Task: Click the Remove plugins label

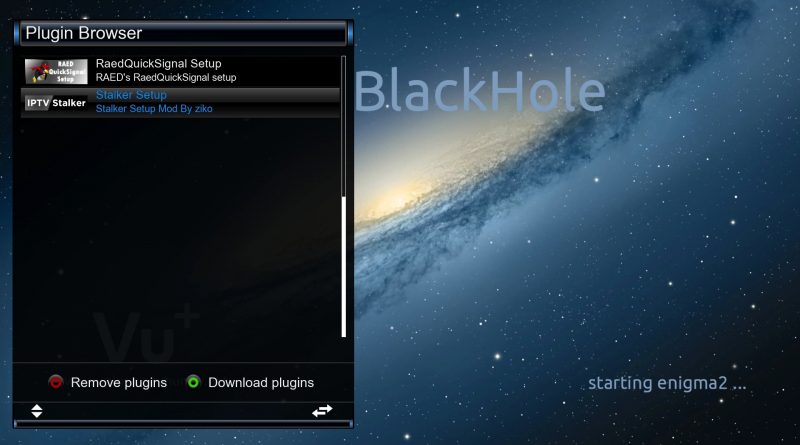Action: 119,383
